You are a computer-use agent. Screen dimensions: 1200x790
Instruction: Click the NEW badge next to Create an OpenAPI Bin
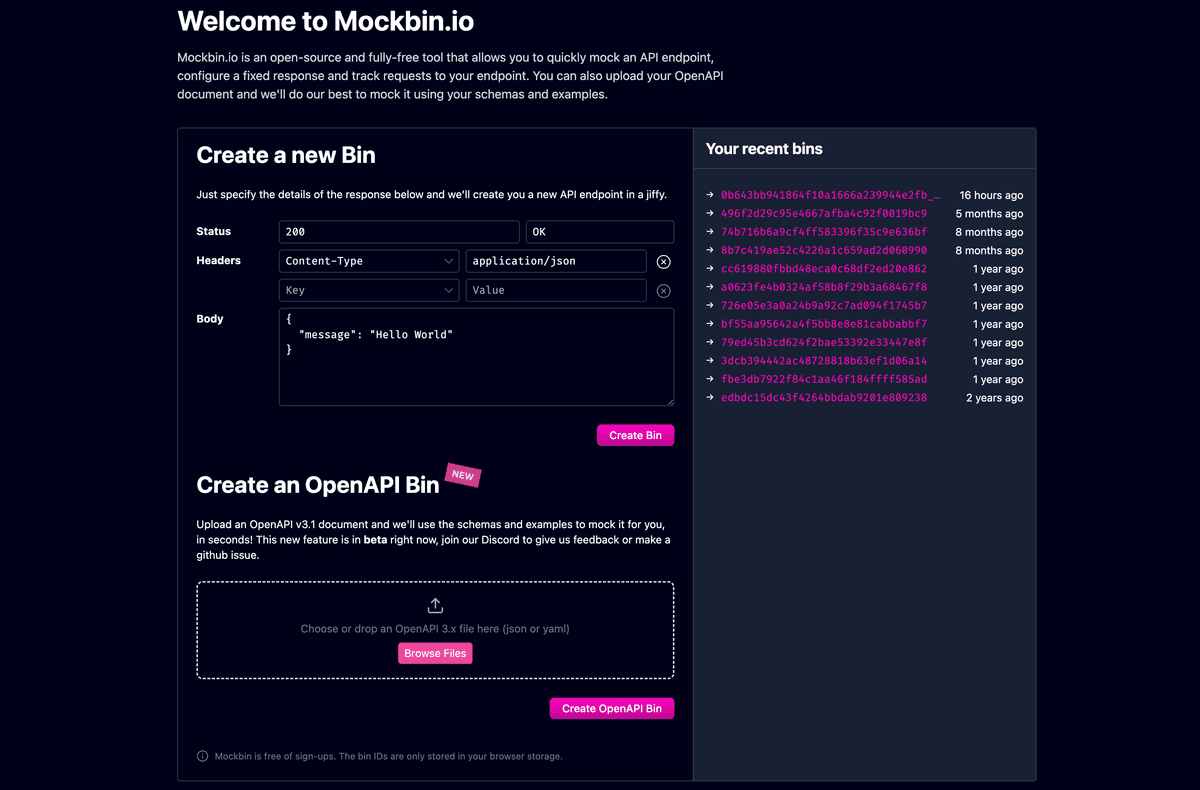pyautogui.click(x=462, y=474)
